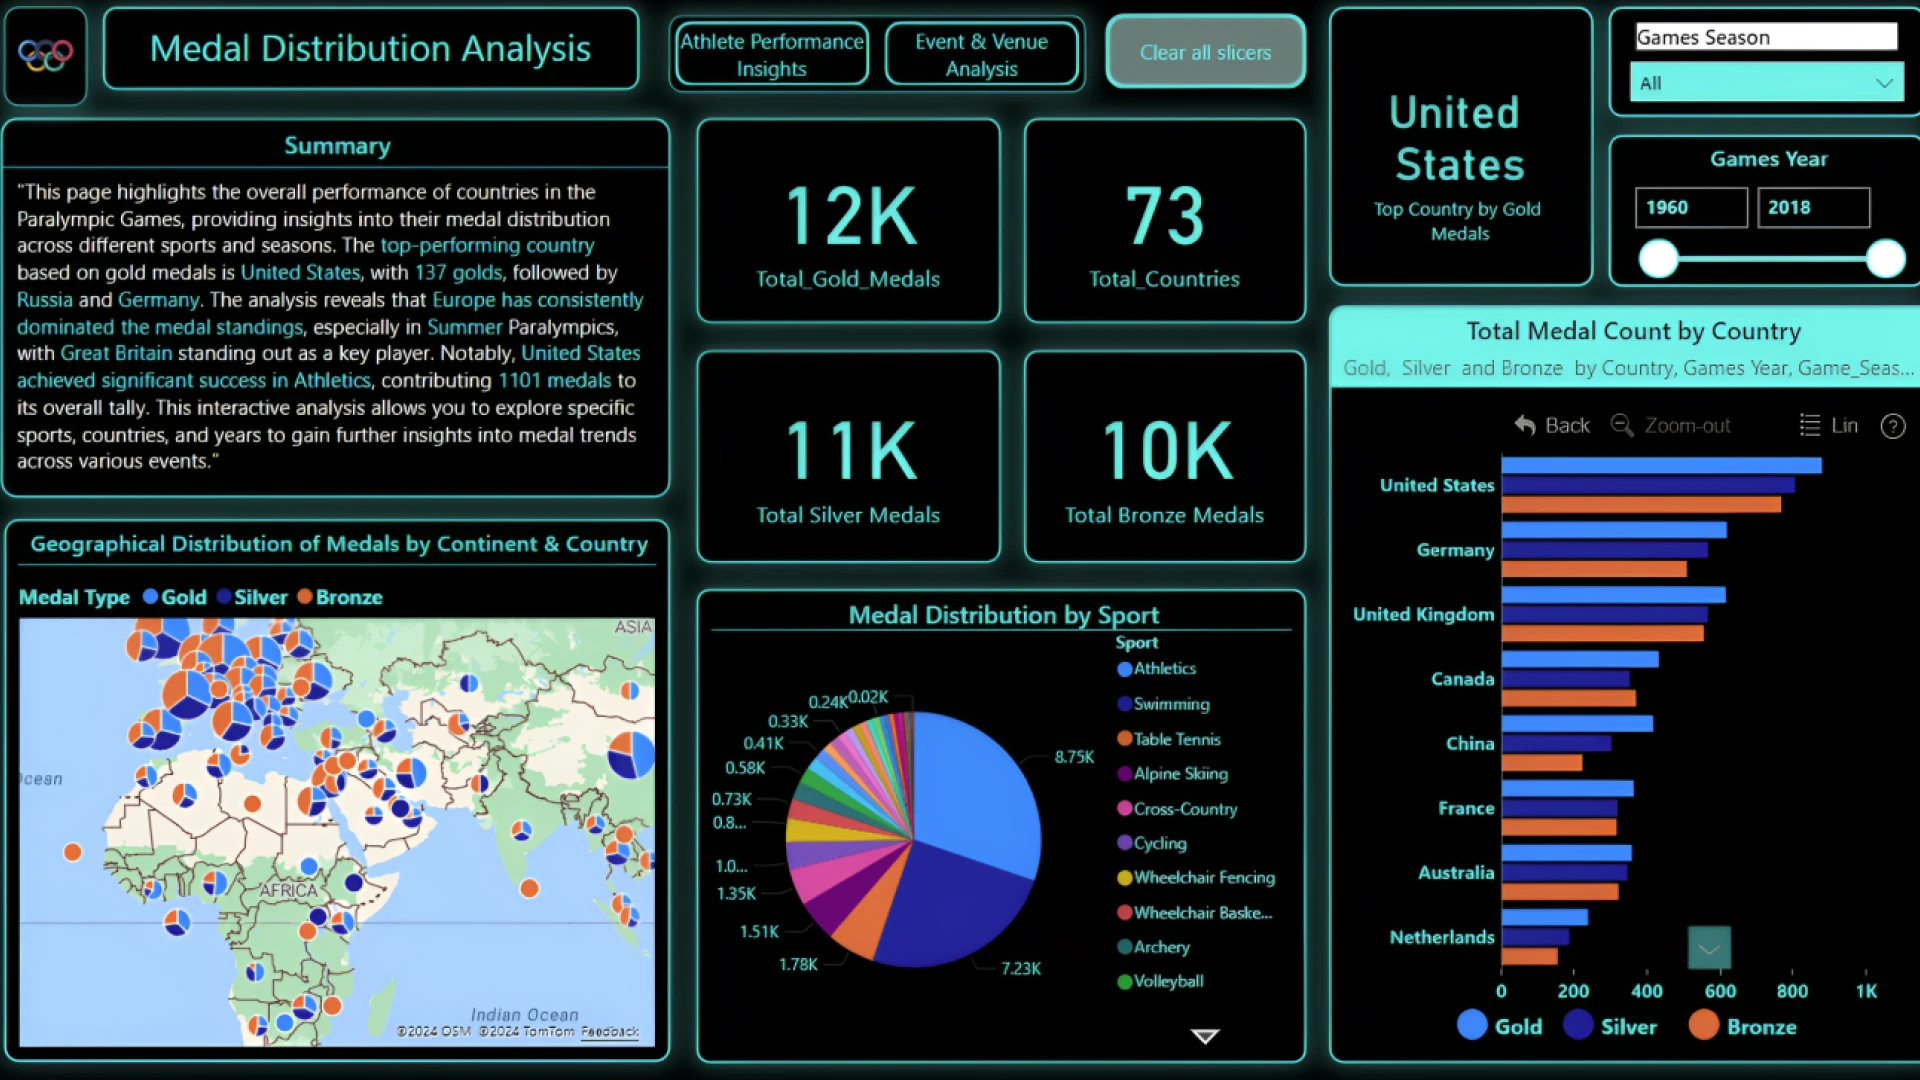This screenshot has width=1920, height=1080.
Task: Click Silver medal type legend on map
Action: tap(252, 597)
